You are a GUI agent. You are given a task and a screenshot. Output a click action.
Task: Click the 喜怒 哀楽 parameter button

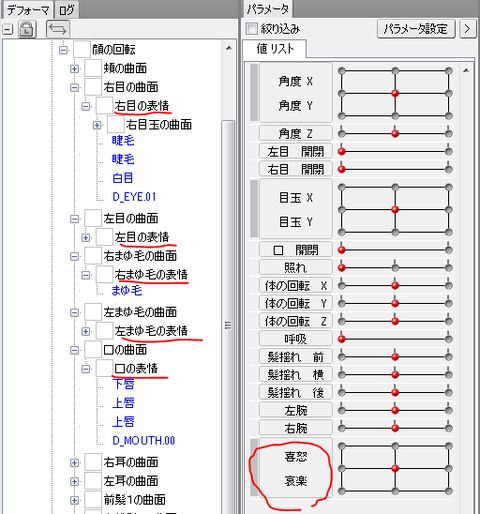coord(296,468)
